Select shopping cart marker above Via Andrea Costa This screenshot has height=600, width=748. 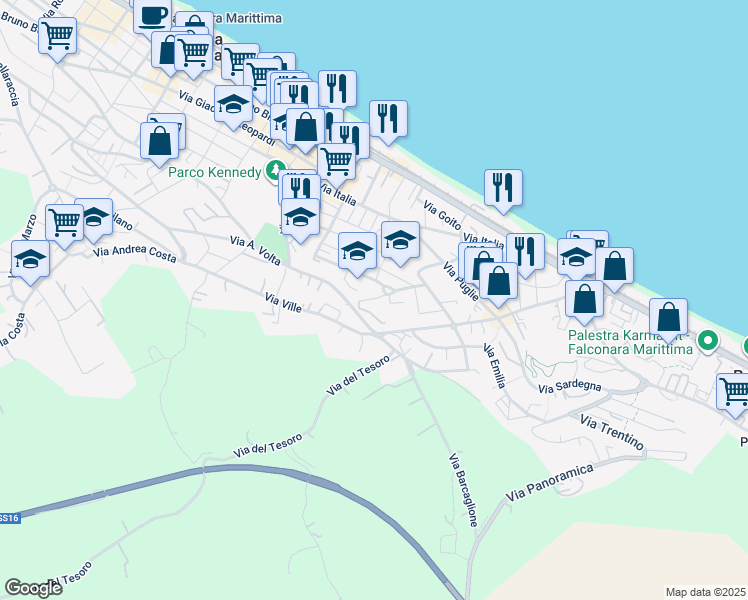(64, 224)
